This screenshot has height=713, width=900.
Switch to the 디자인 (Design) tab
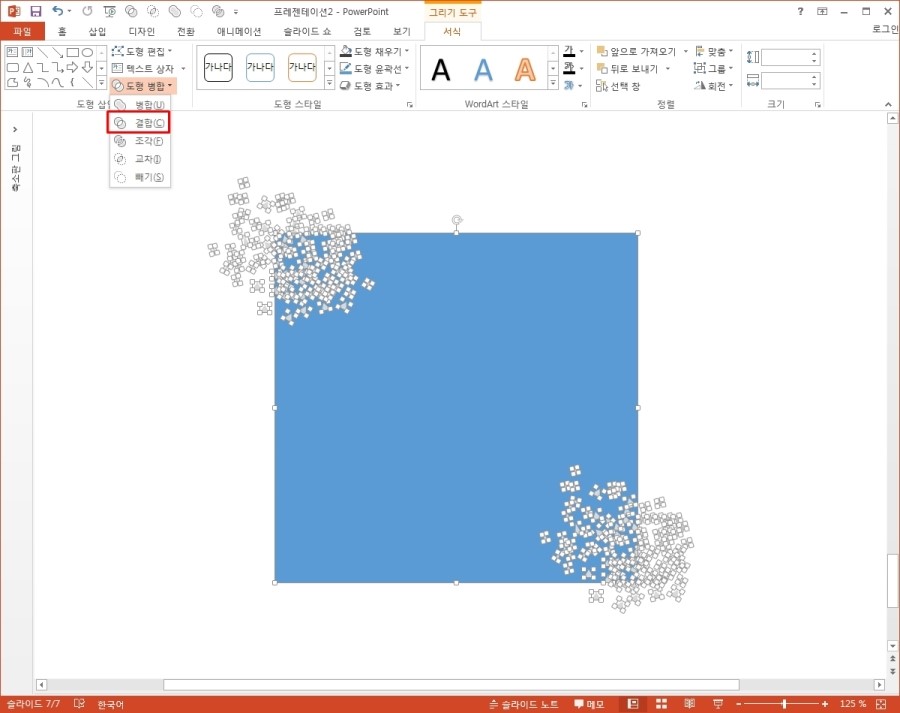point(141,32)
